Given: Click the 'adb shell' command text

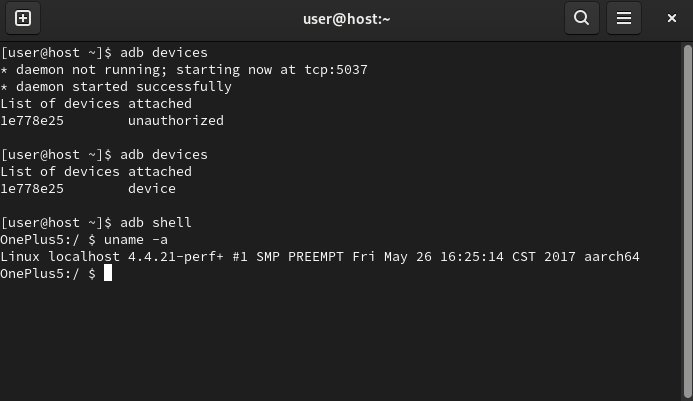Looking at the screenshot, I should point(156,222).
